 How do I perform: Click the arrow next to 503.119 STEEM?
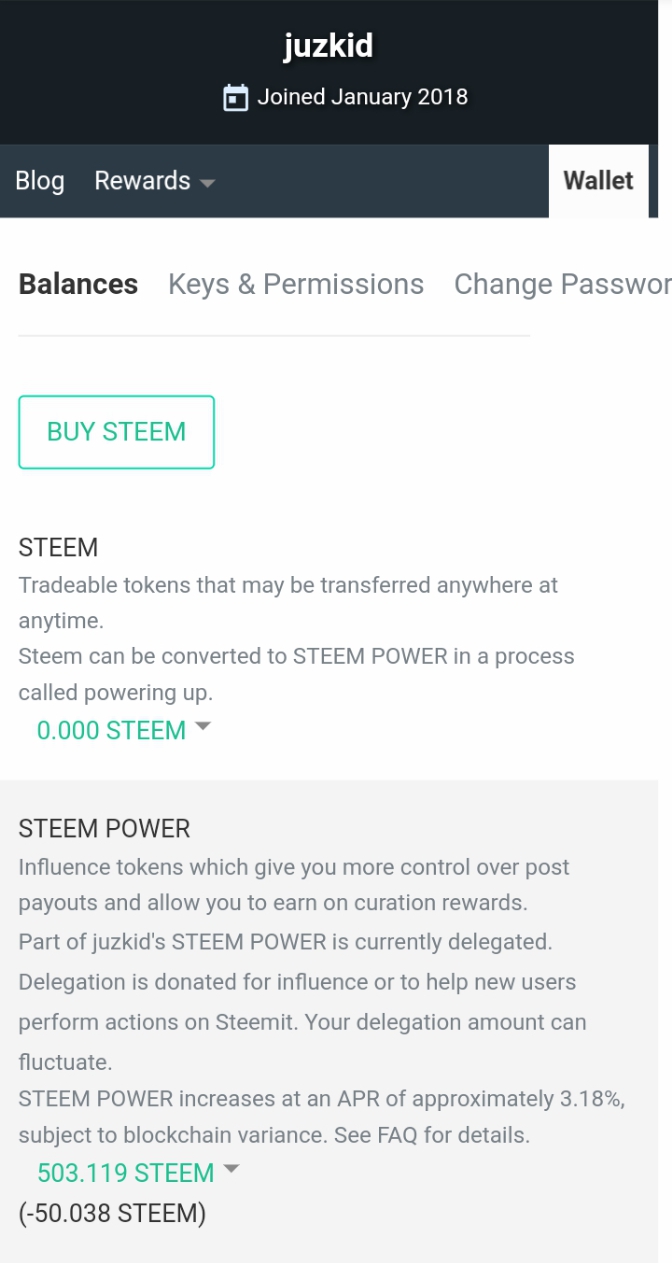(x=231, y=1168)
